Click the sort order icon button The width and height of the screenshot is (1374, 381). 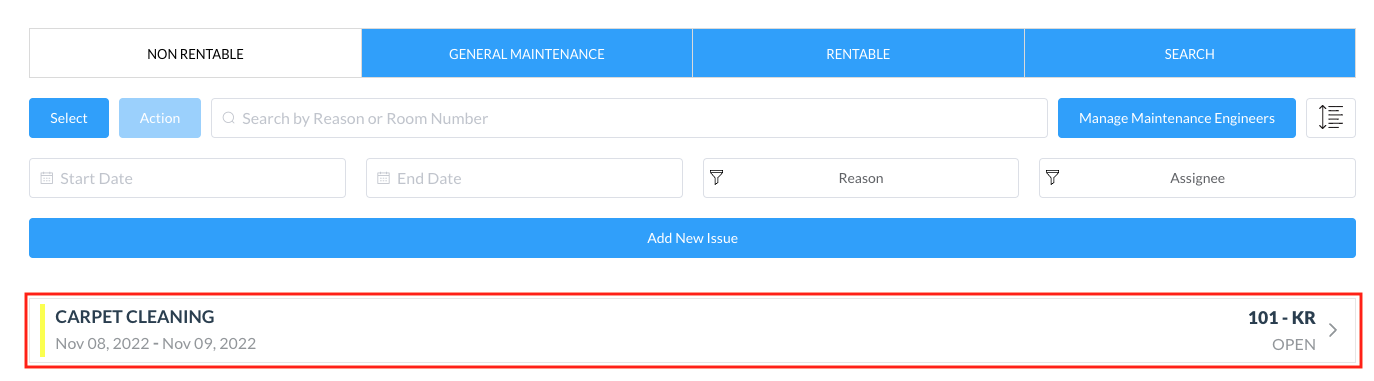point(1331,118)
